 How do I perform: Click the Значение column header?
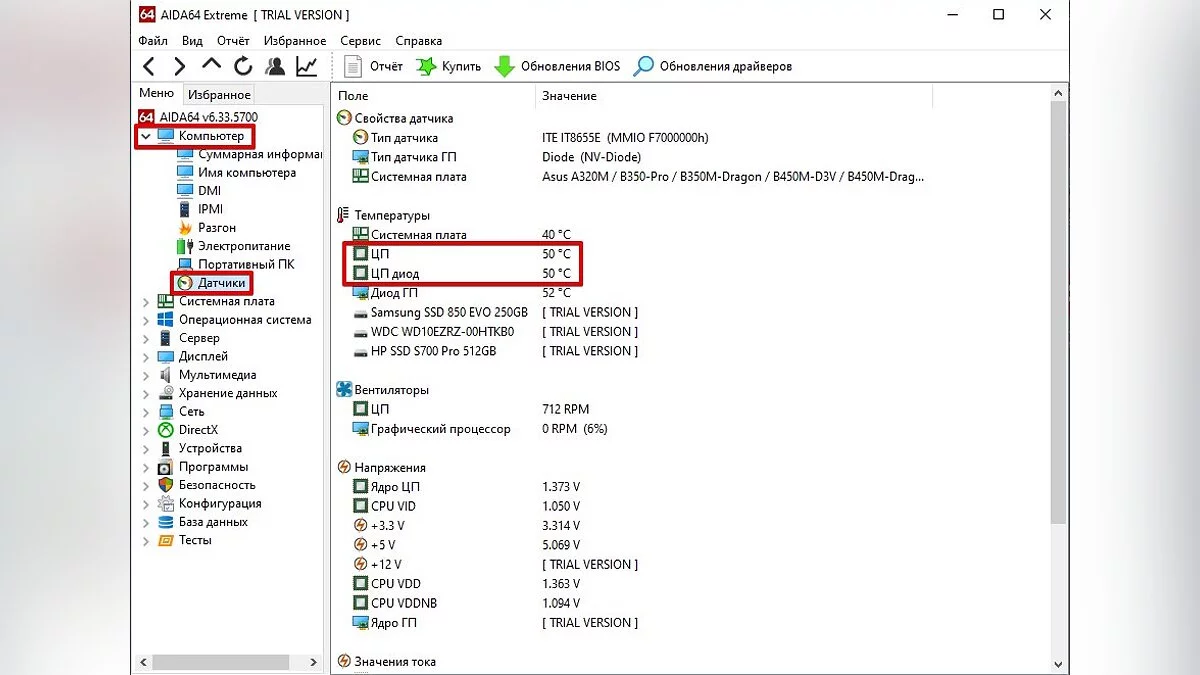569,96
